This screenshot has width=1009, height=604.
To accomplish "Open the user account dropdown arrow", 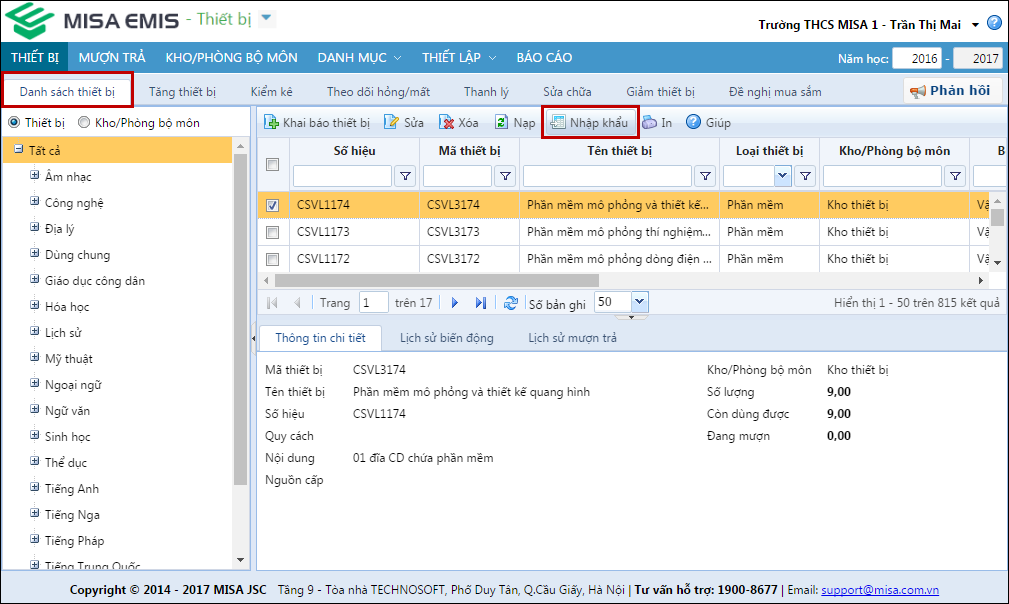I will pyautogui.click(x=976, y=25).
